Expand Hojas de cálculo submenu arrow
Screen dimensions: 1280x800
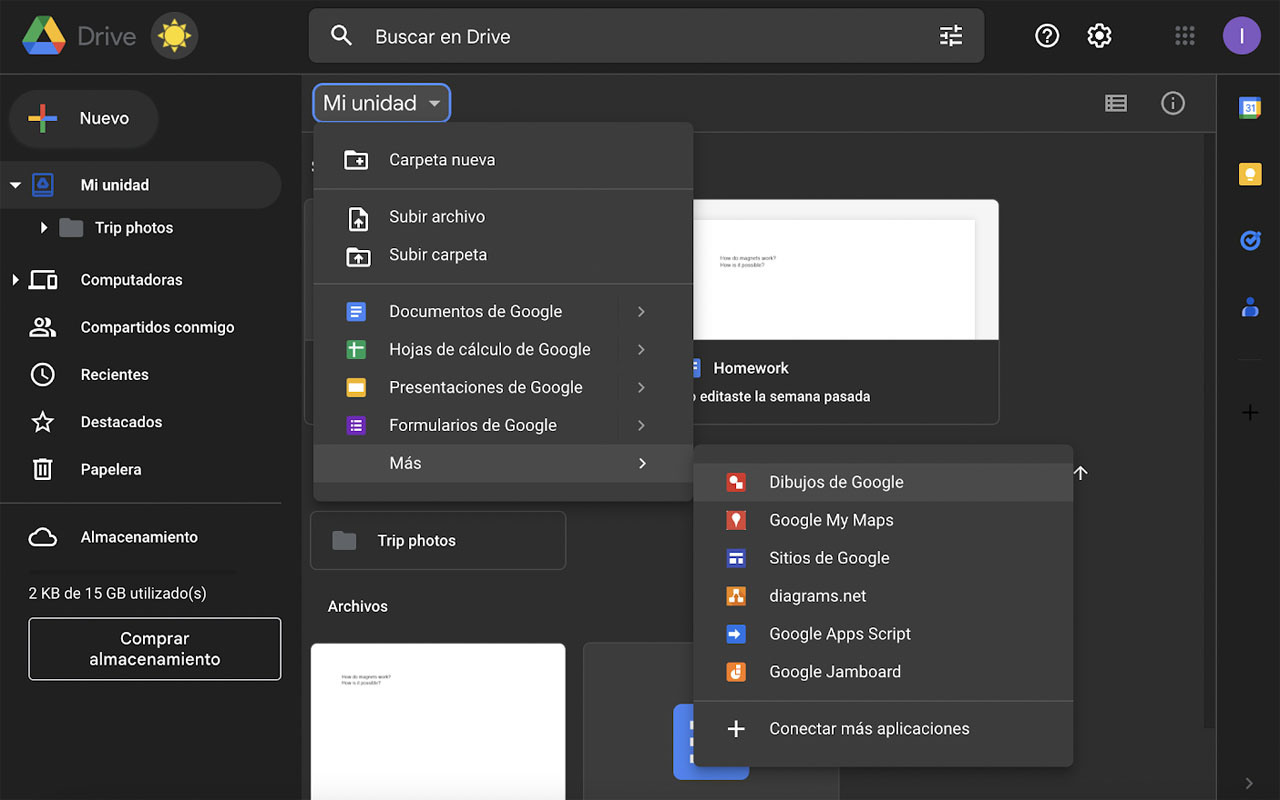coord(642,350)
